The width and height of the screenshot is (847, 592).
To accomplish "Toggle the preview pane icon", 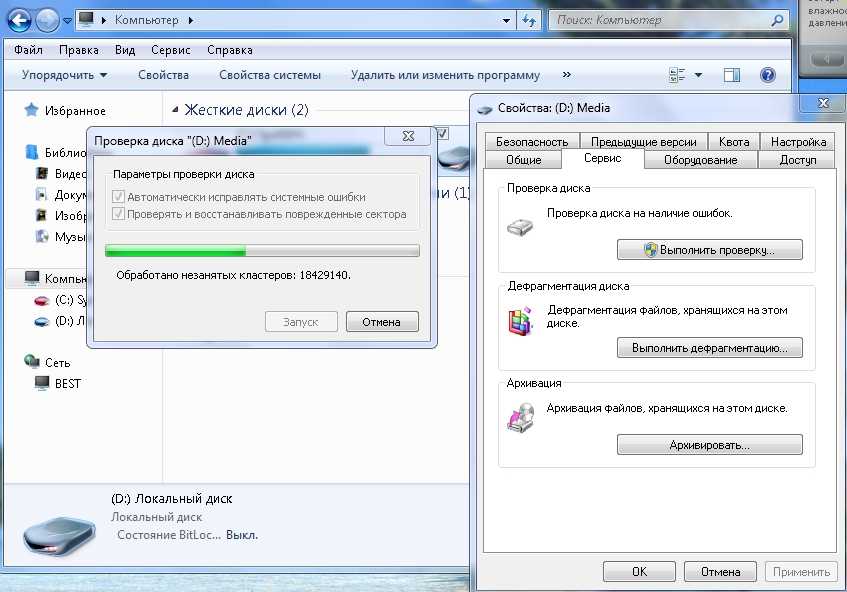I will [x=731, y=75].
